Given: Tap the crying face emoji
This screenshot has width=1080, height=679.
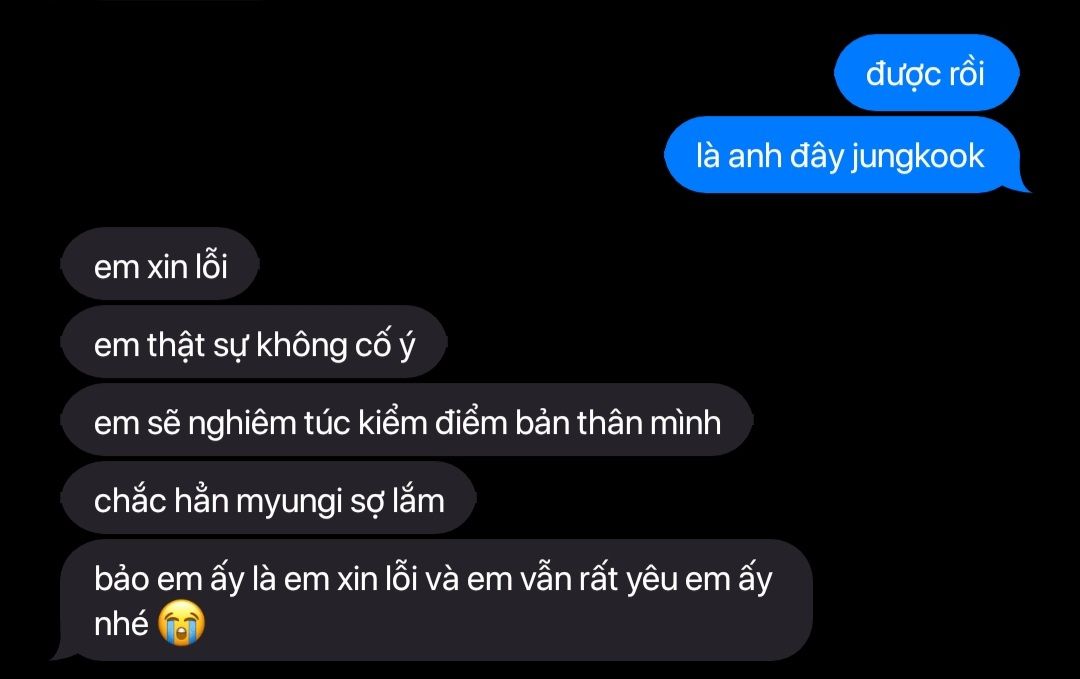Looking at the screenshot, I should tap(181, 623).
